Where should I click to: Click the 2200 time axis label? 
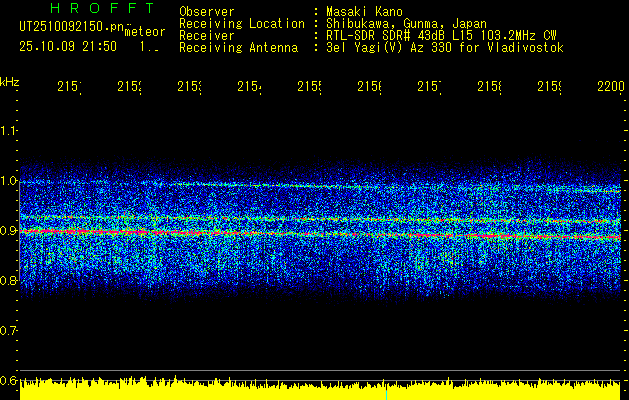(x=611, y=86)
